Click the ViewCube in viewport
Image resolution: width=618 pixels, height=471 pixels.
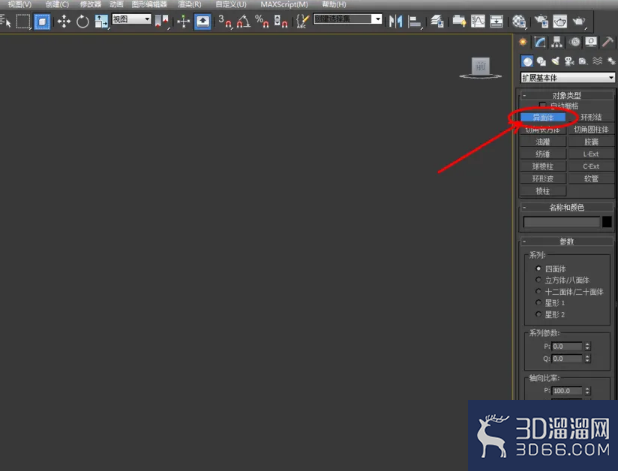coord(480,67)
